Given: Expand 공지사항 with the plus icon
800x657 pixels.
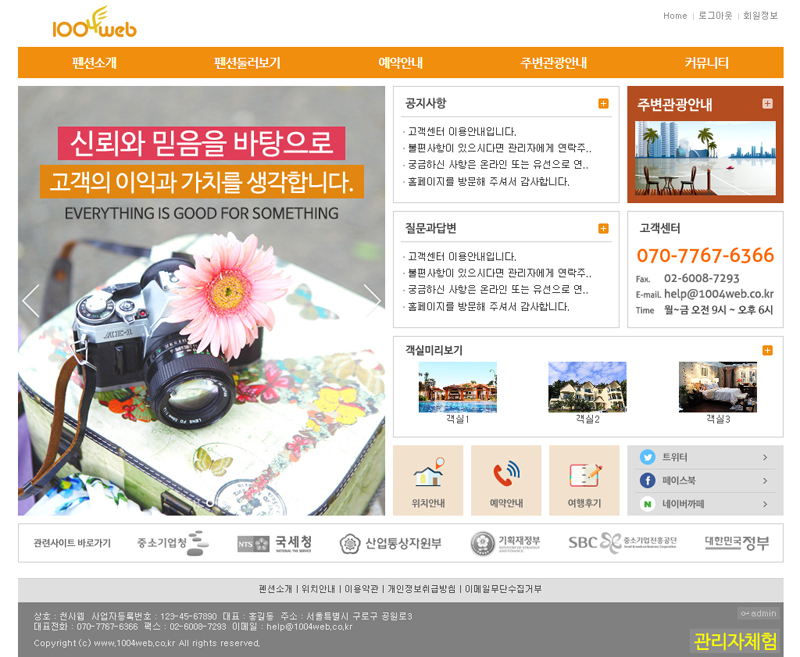Looking at the screenshot, I should point(603,104).
